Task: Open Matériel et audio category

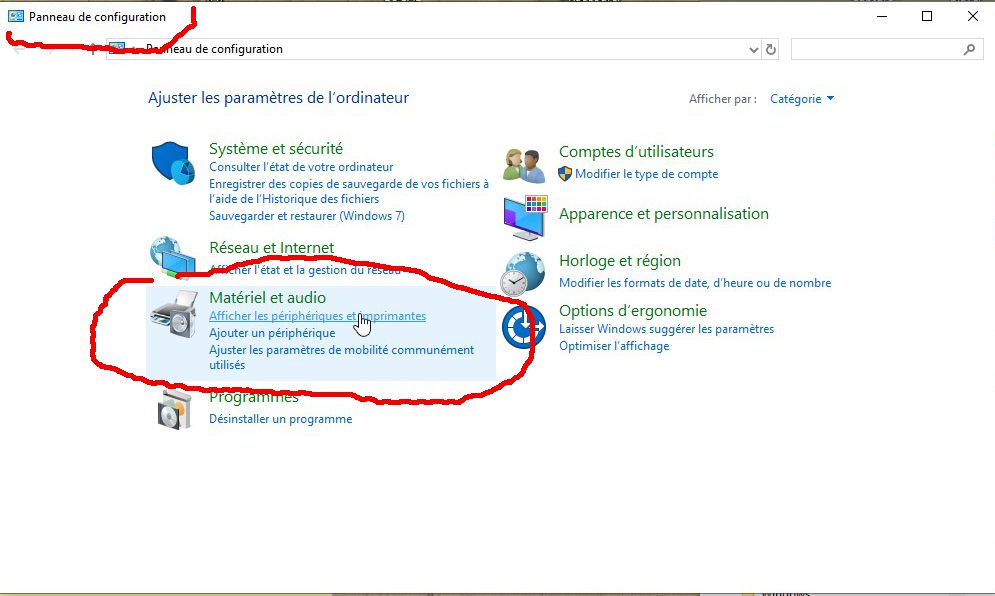Action: tap(268, 298)
